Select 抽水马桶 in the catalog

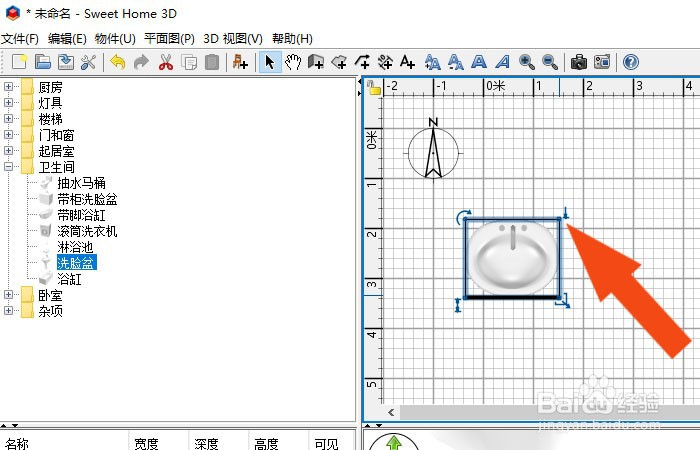pyautogui.click(x=81, y=183)
